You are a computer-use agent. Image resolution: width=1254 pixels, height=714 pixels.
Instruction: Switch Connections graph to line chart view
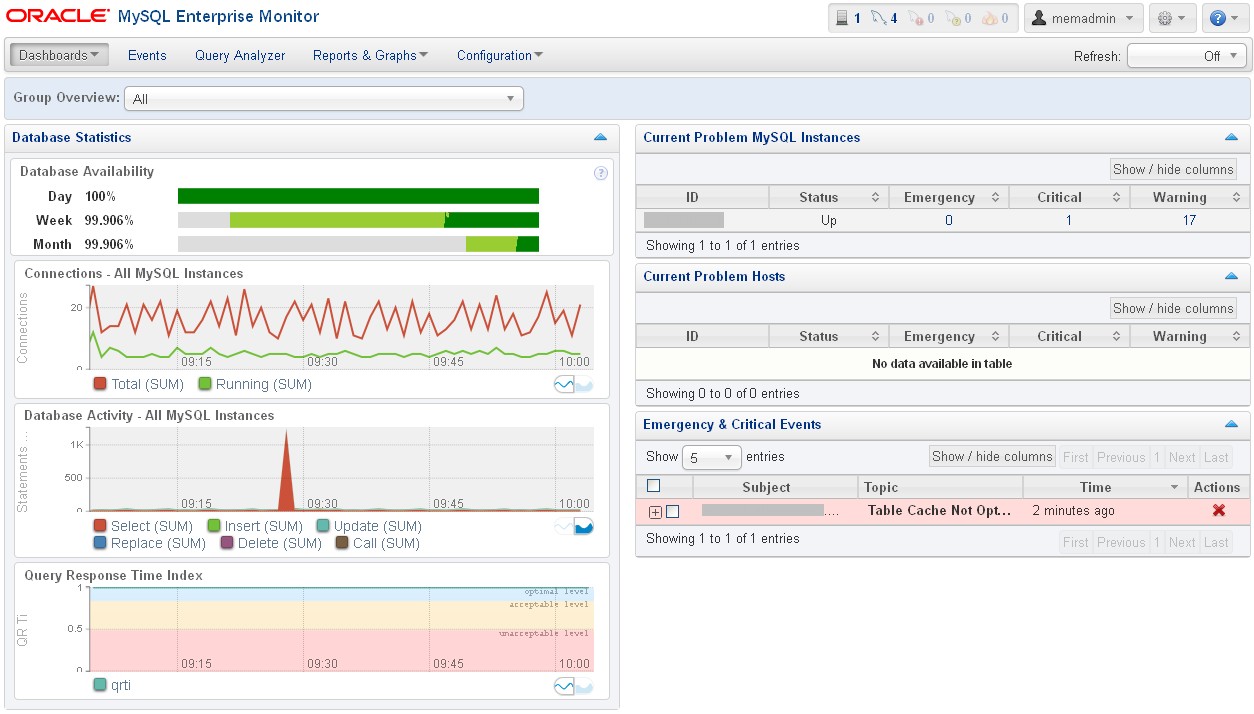tap(564, 385)
